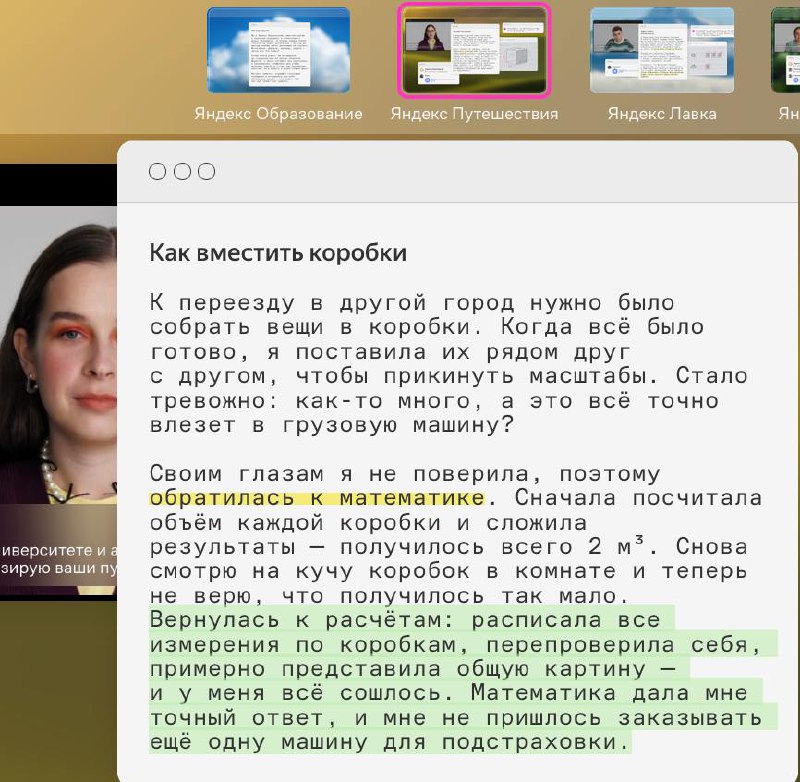This screenshot has height=782, width=800.
Task: Select the highlighted Яндекс Путешествия thumbnail
Action: (x=474, y=50)
